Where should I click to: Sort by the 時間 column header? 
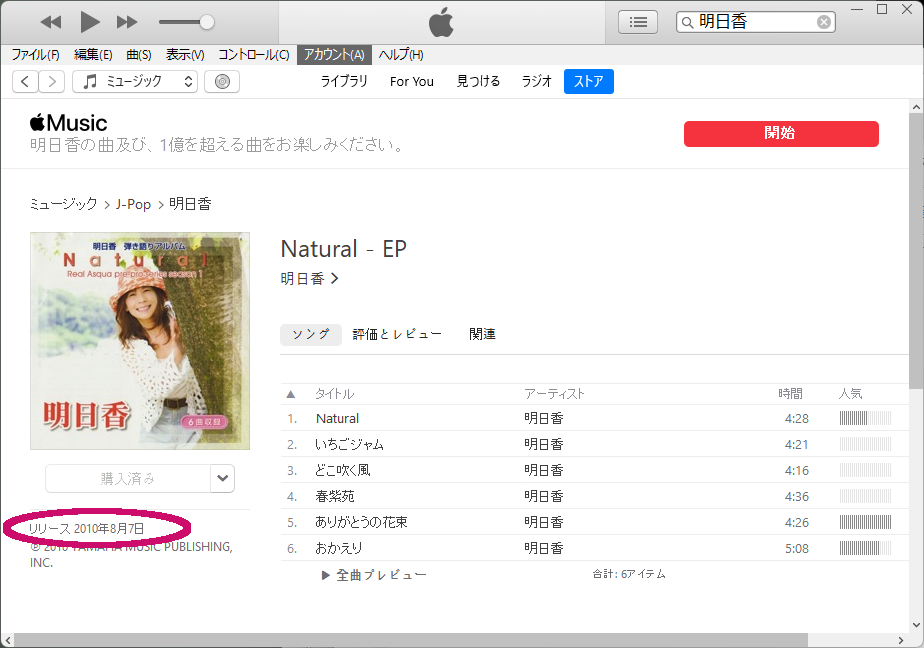(790, 394)
